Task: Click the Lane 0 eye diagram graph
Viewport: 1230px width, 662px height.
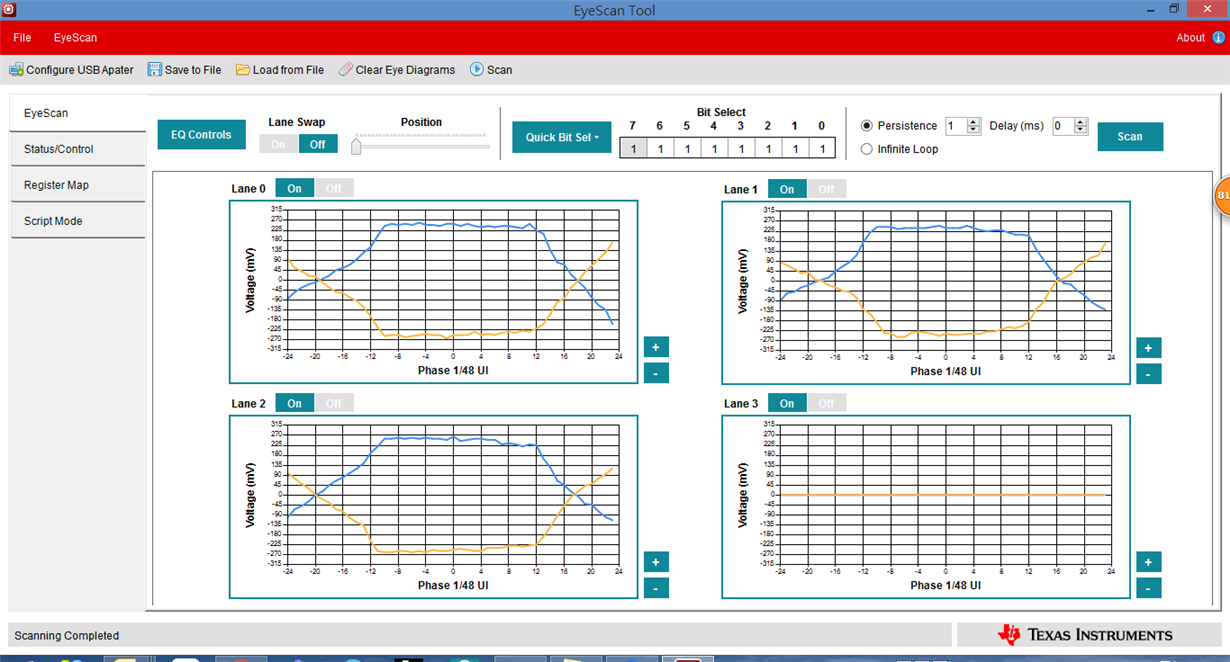Action: tap(434, 291)
